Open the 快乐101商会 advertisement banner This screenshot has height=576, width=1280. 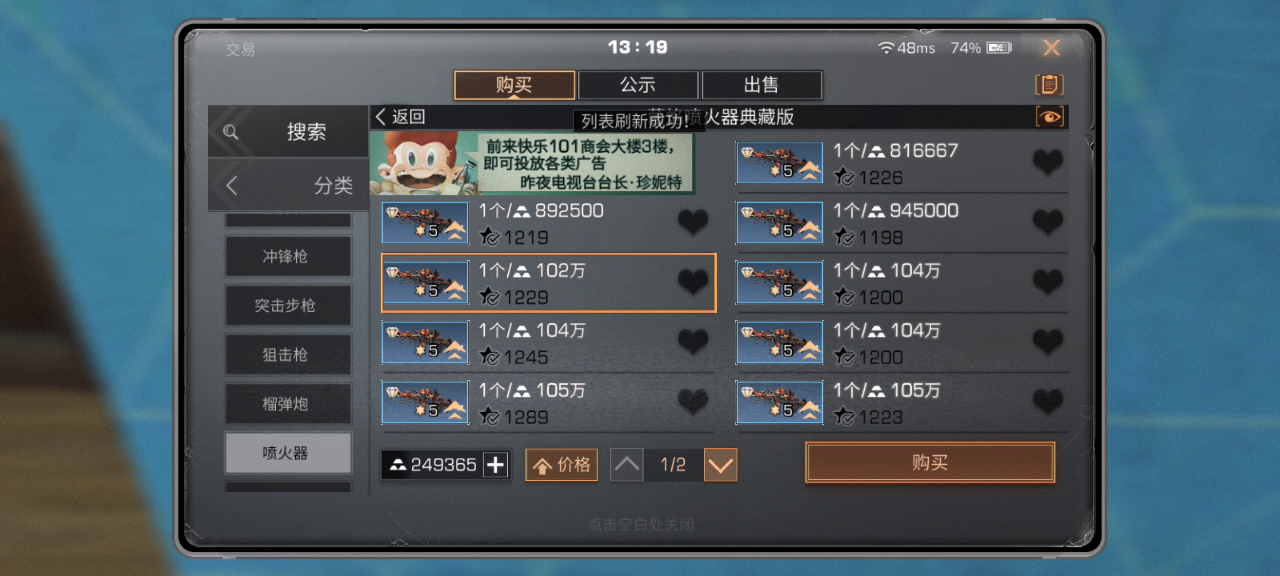click(533, 164)
